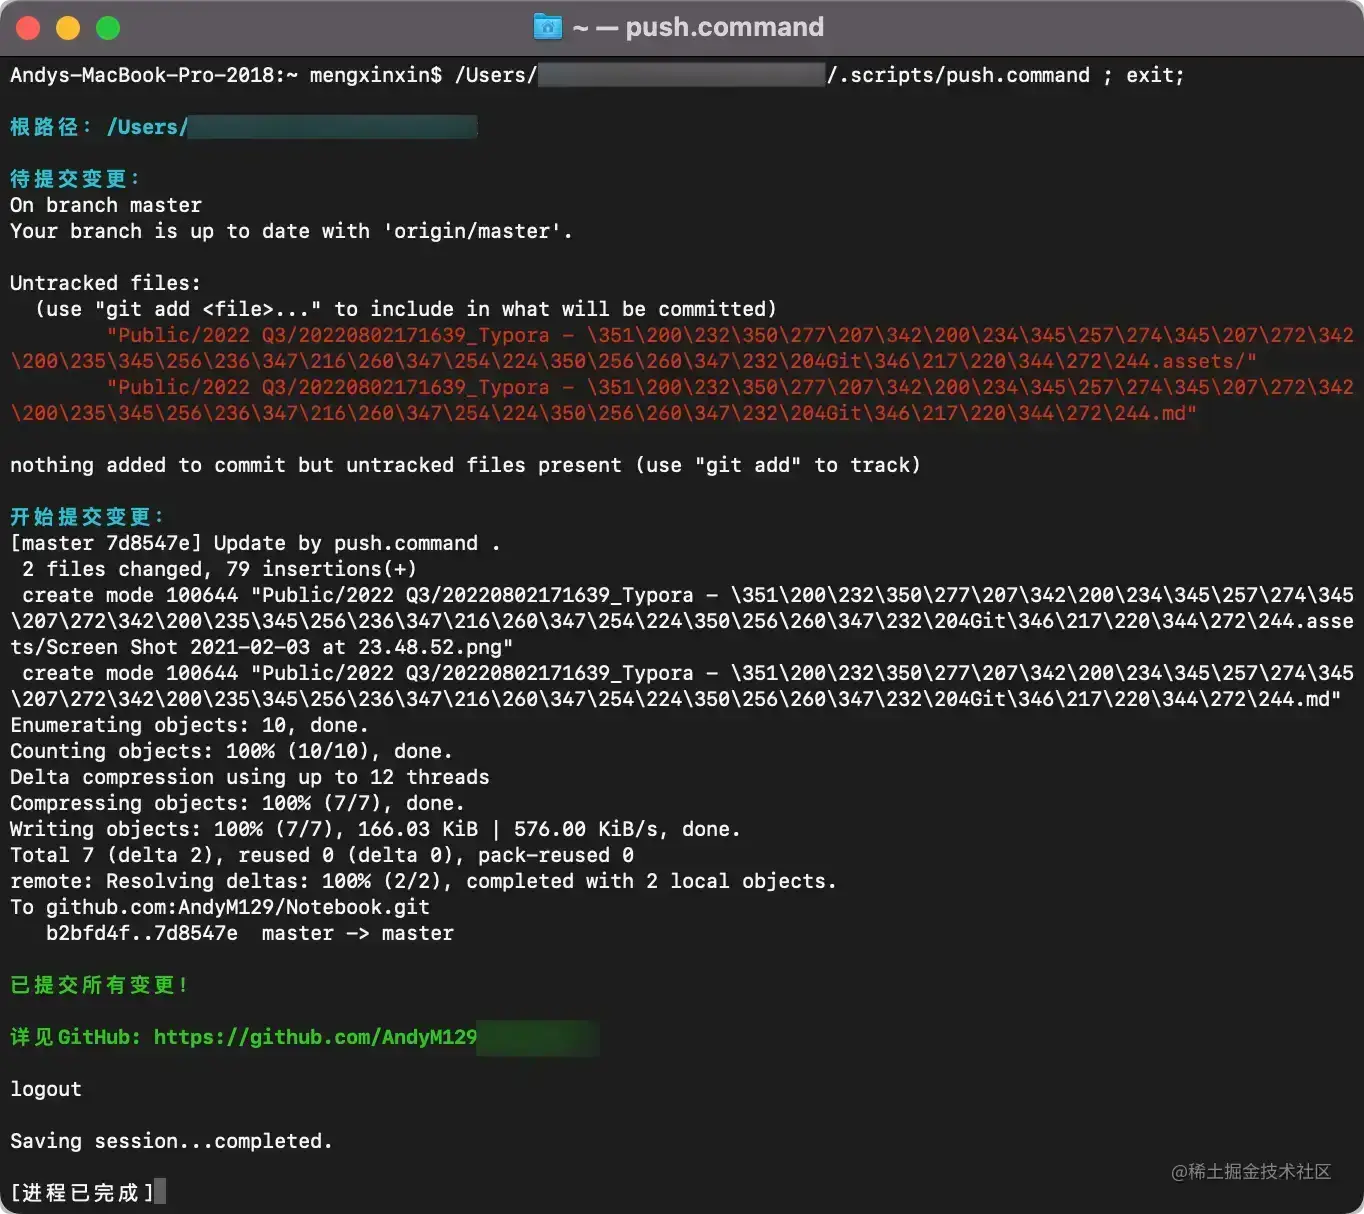
Task: Click the '/.scripts/push.command ; exit;' command text
Action: click(x=1006, y=75)
